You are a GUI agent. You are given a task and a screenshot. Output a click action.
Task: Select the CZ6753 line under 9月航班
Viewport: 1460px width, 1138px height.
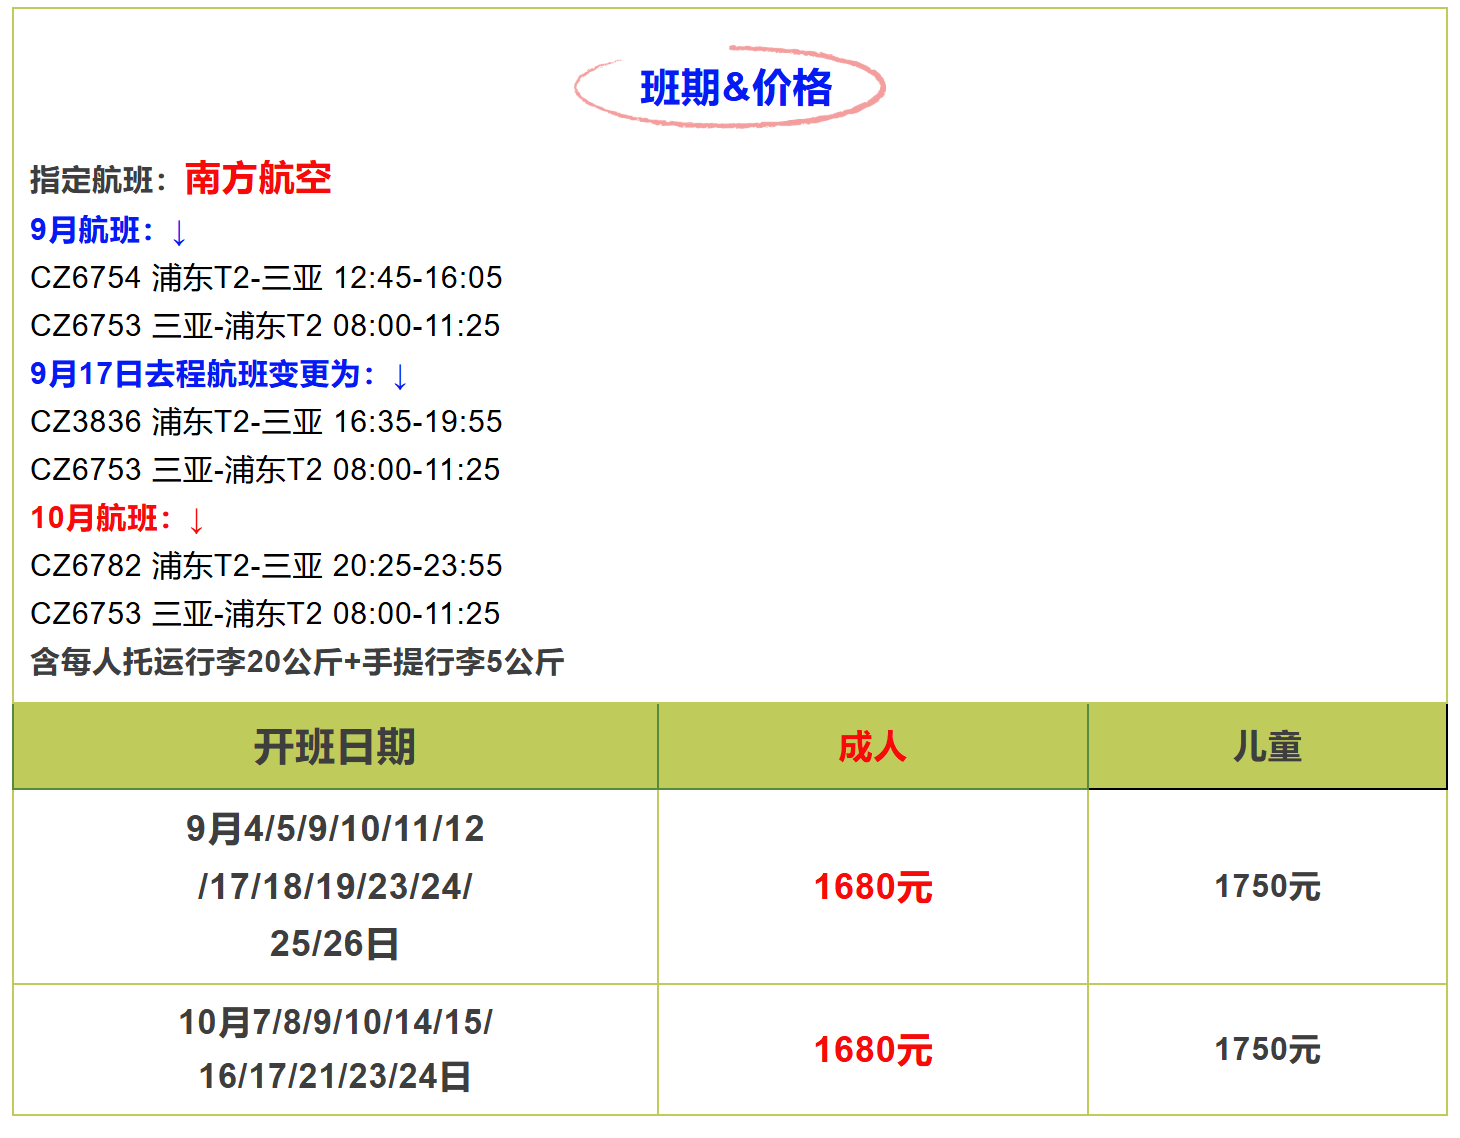265,325
